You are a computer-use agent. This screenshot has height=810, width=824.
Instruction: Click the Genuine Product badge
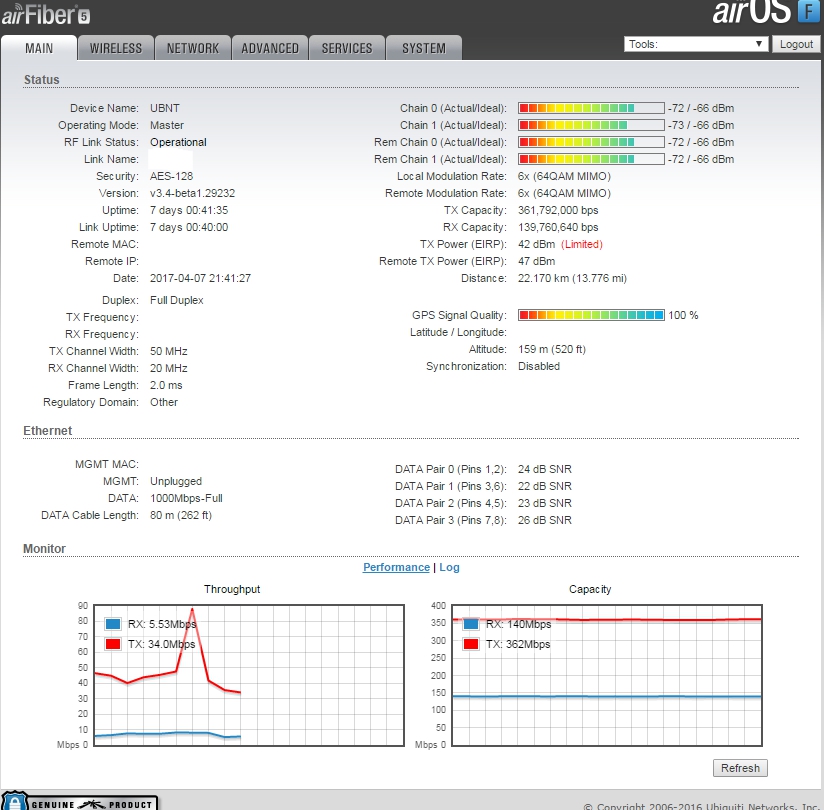point(80,802)
